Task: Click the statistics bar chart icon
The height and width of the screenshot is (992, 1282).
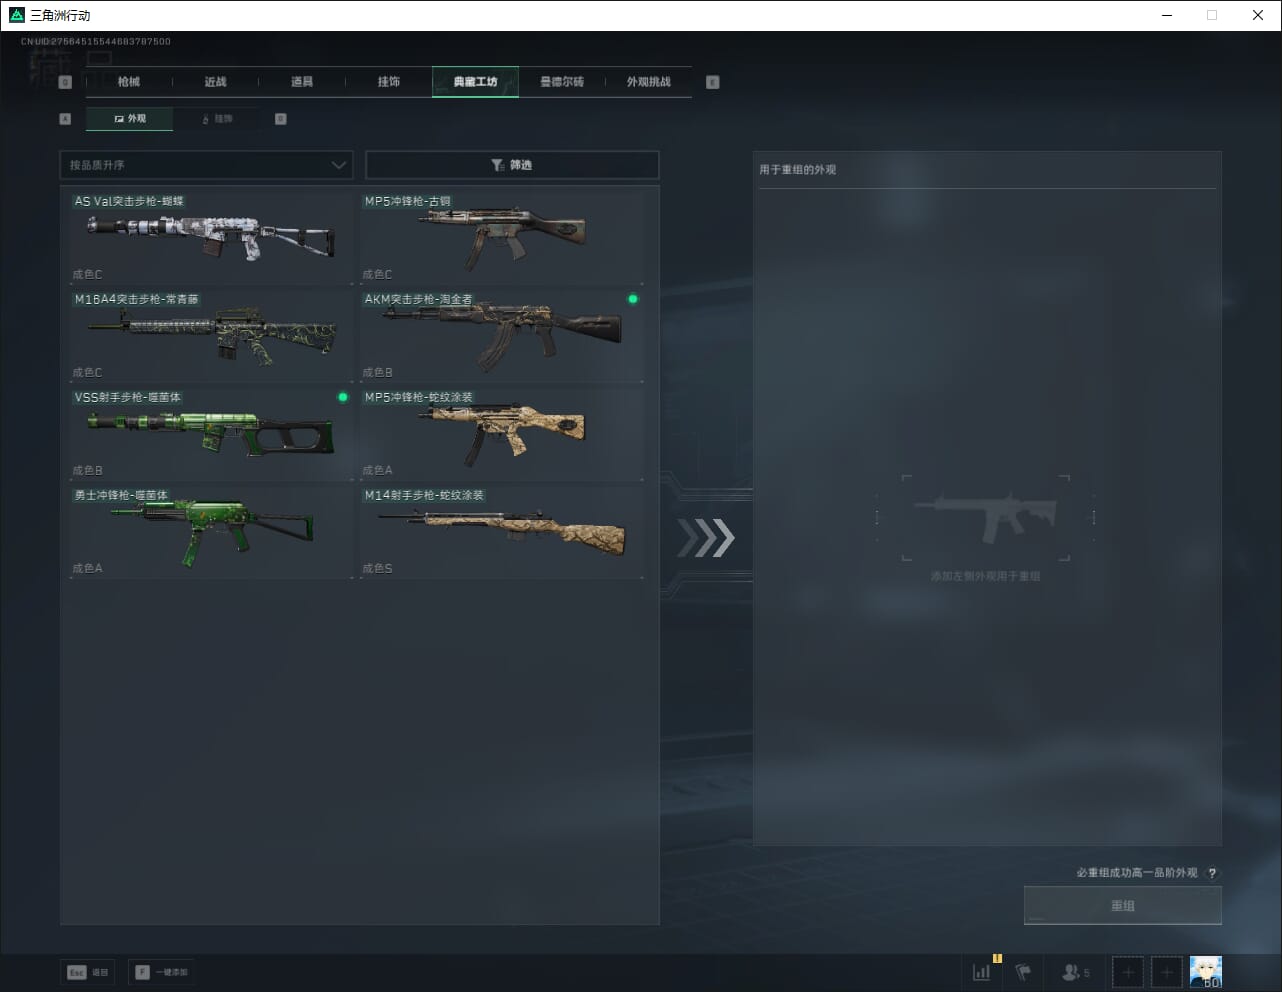Action: (982, 971)
